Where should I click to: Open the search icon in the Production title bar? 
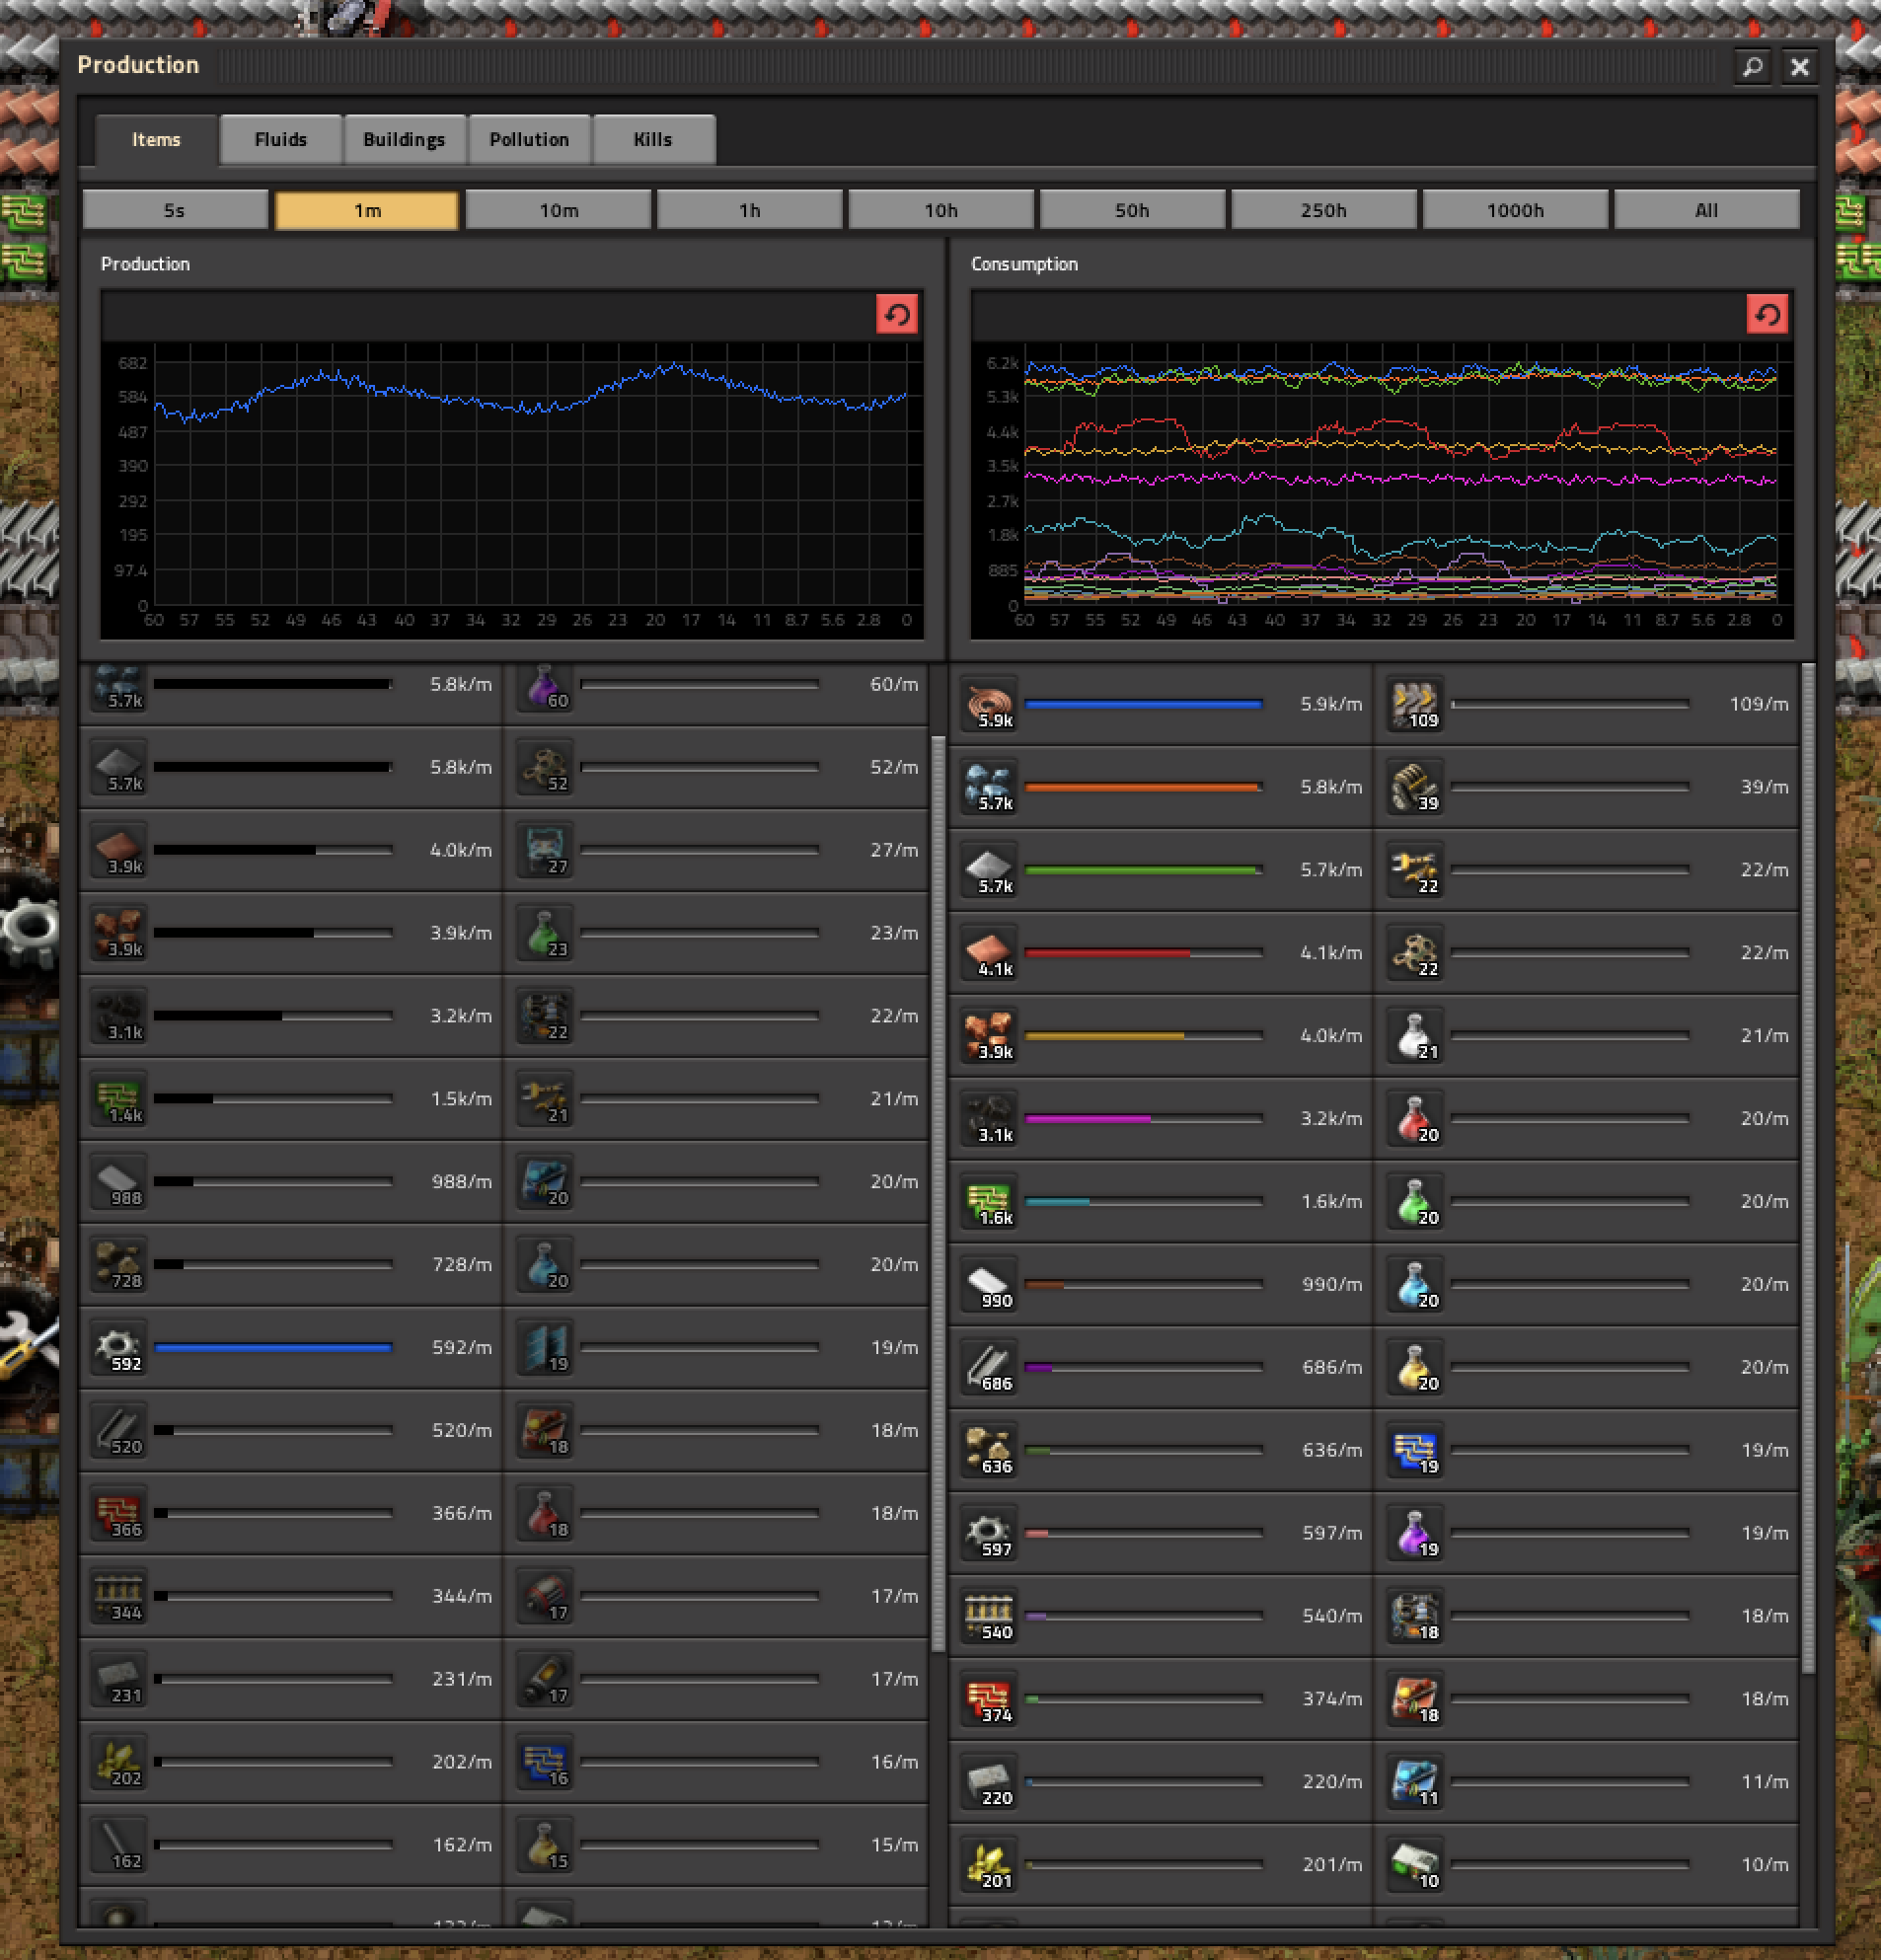[x=1753, y=67]
